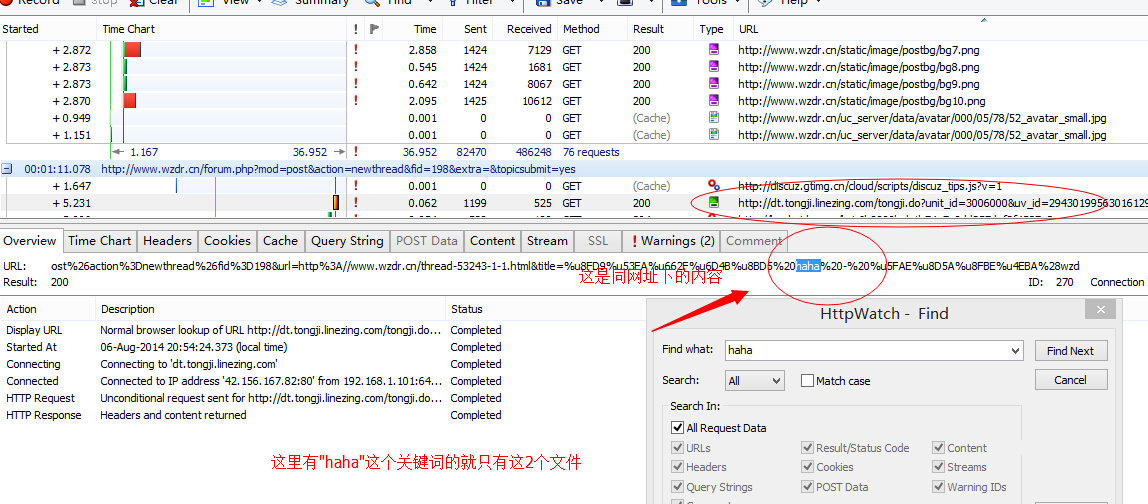Click the file type icon for bg10.png
The image size is (1148, 504).
coord(714,101)
